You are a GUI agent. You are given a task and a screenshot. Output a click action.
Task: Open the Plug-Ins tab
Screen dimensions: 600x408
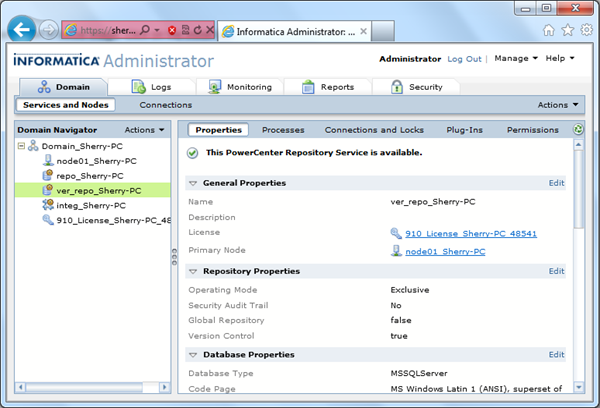(465, 130)
